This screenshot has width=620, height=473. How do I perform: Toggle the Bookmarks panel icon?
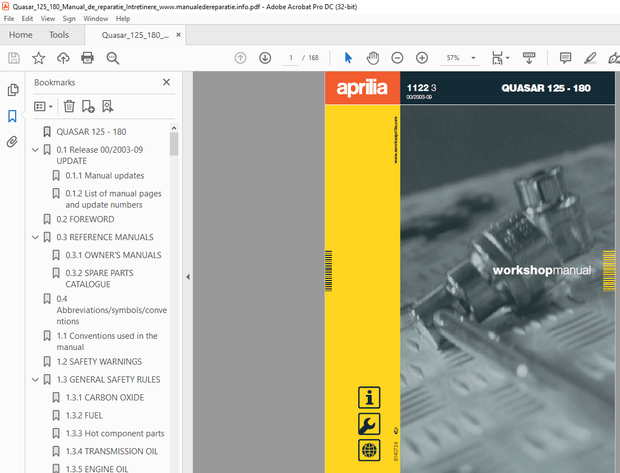[x=12, y=116]
